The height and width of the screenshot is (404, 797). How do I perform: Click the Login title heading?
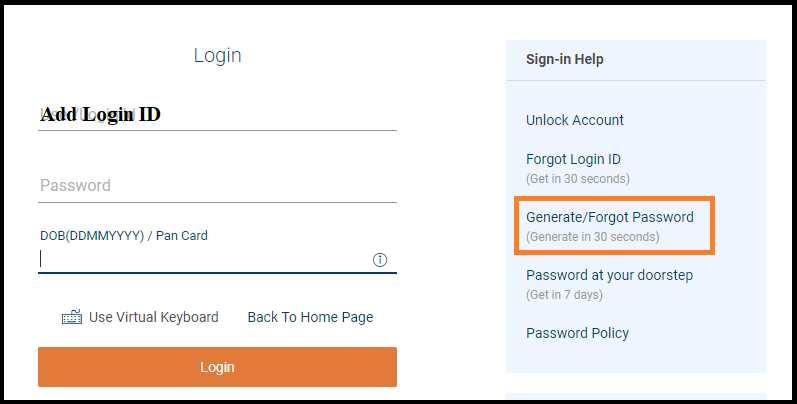[x=217, y=56]
